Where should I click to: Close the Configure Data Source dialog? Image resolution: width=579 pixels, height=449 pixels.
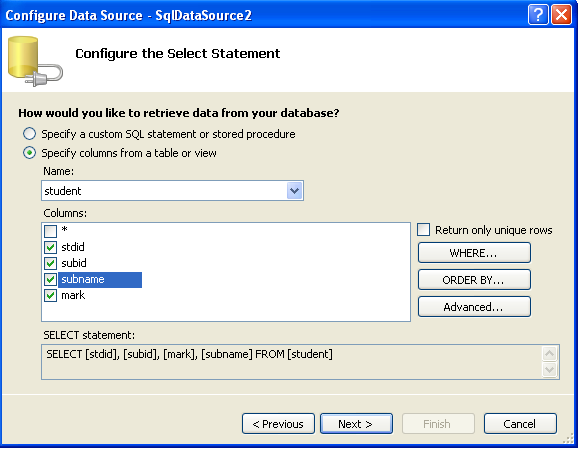pyautogui.click(x=561, y=15)
